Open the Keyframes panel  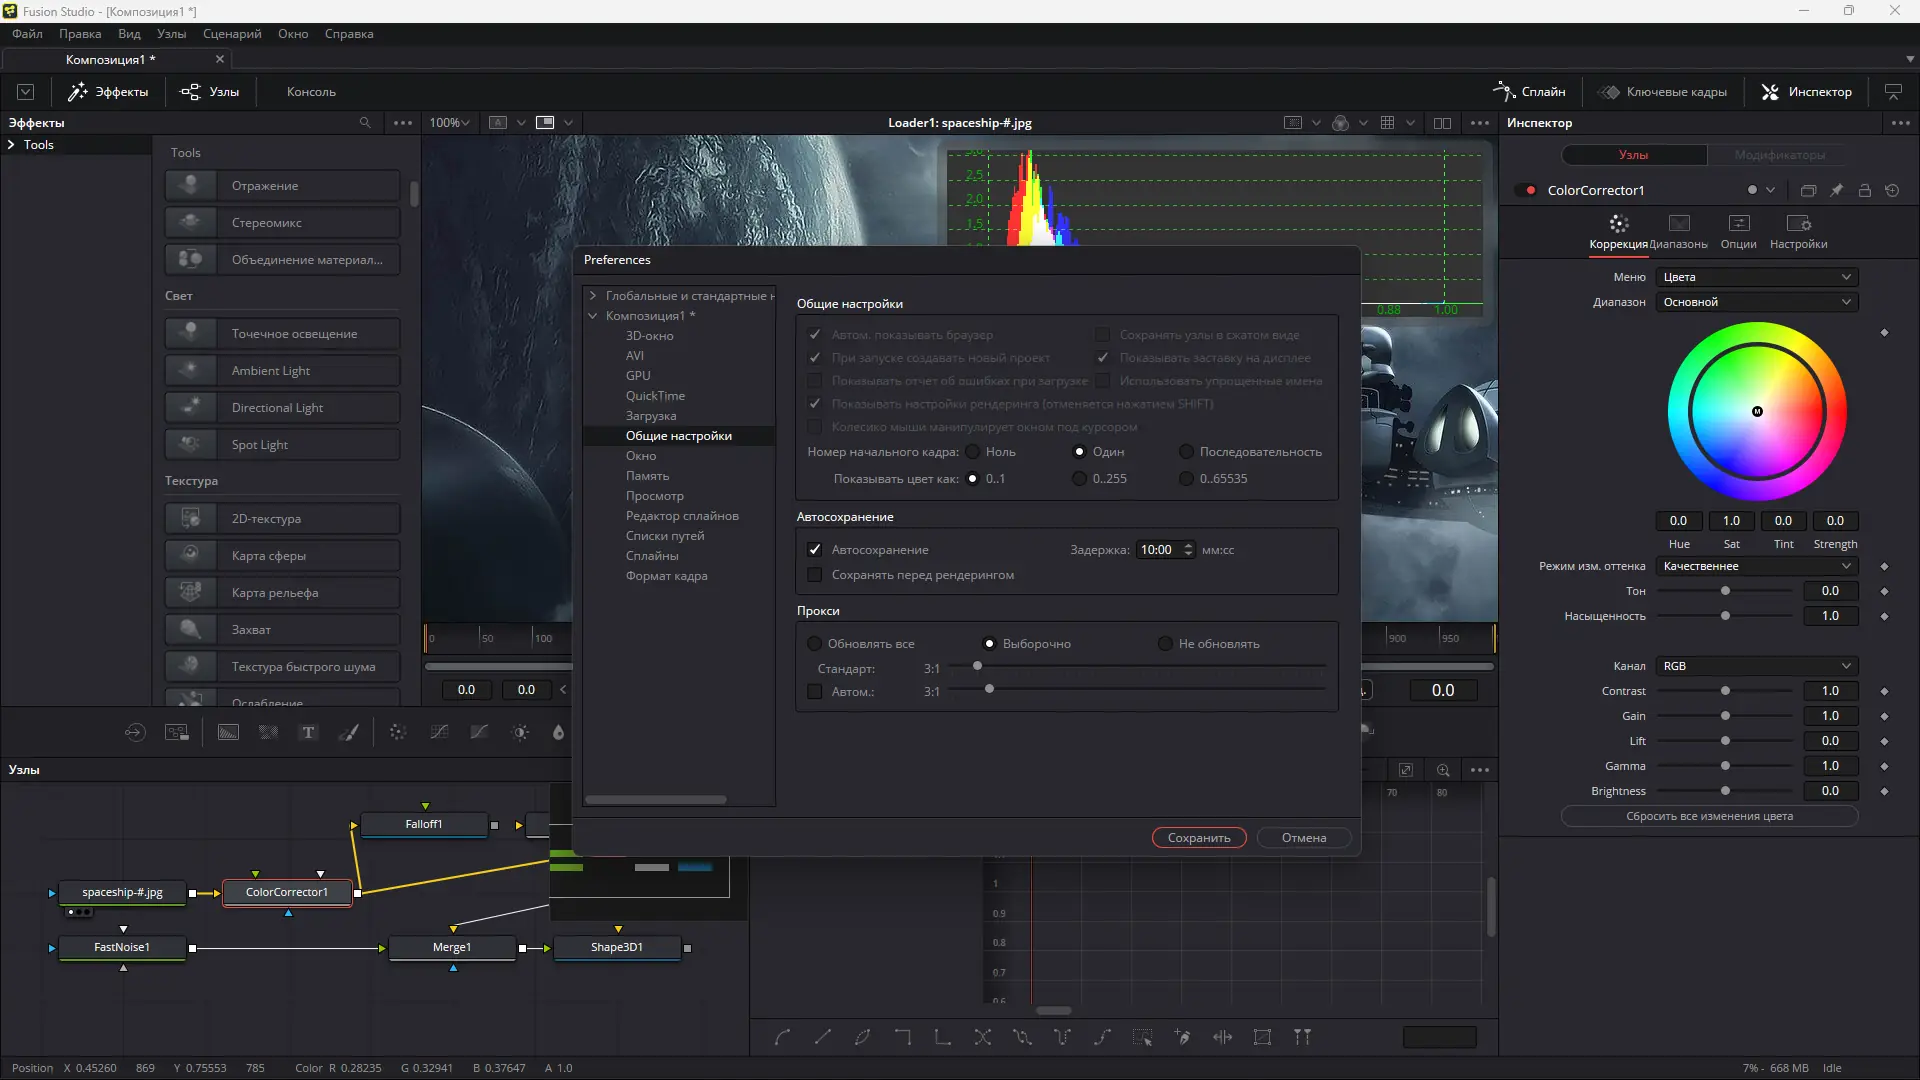pyautogui.click(x=1662, y=91)
